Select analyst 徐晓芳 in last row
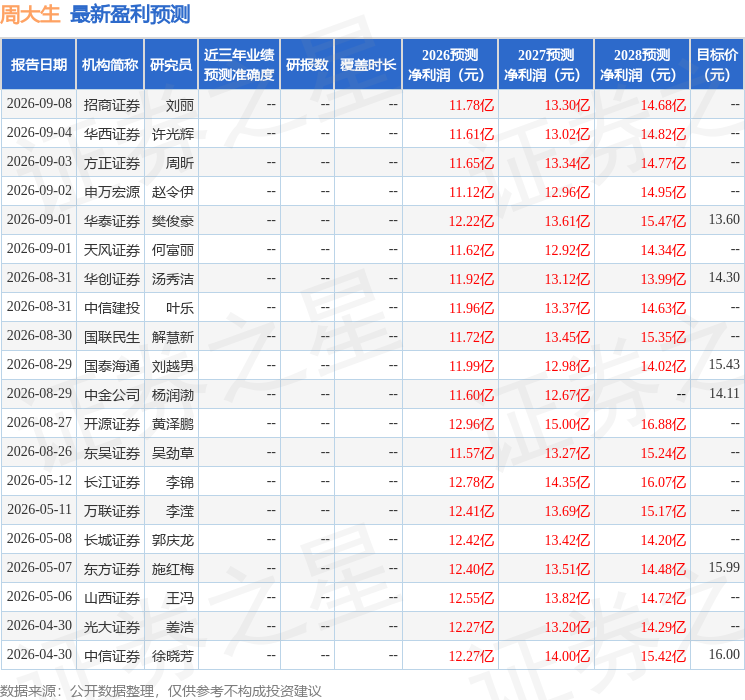Screen dimensions: 745x700 click(x=172, y=655)
